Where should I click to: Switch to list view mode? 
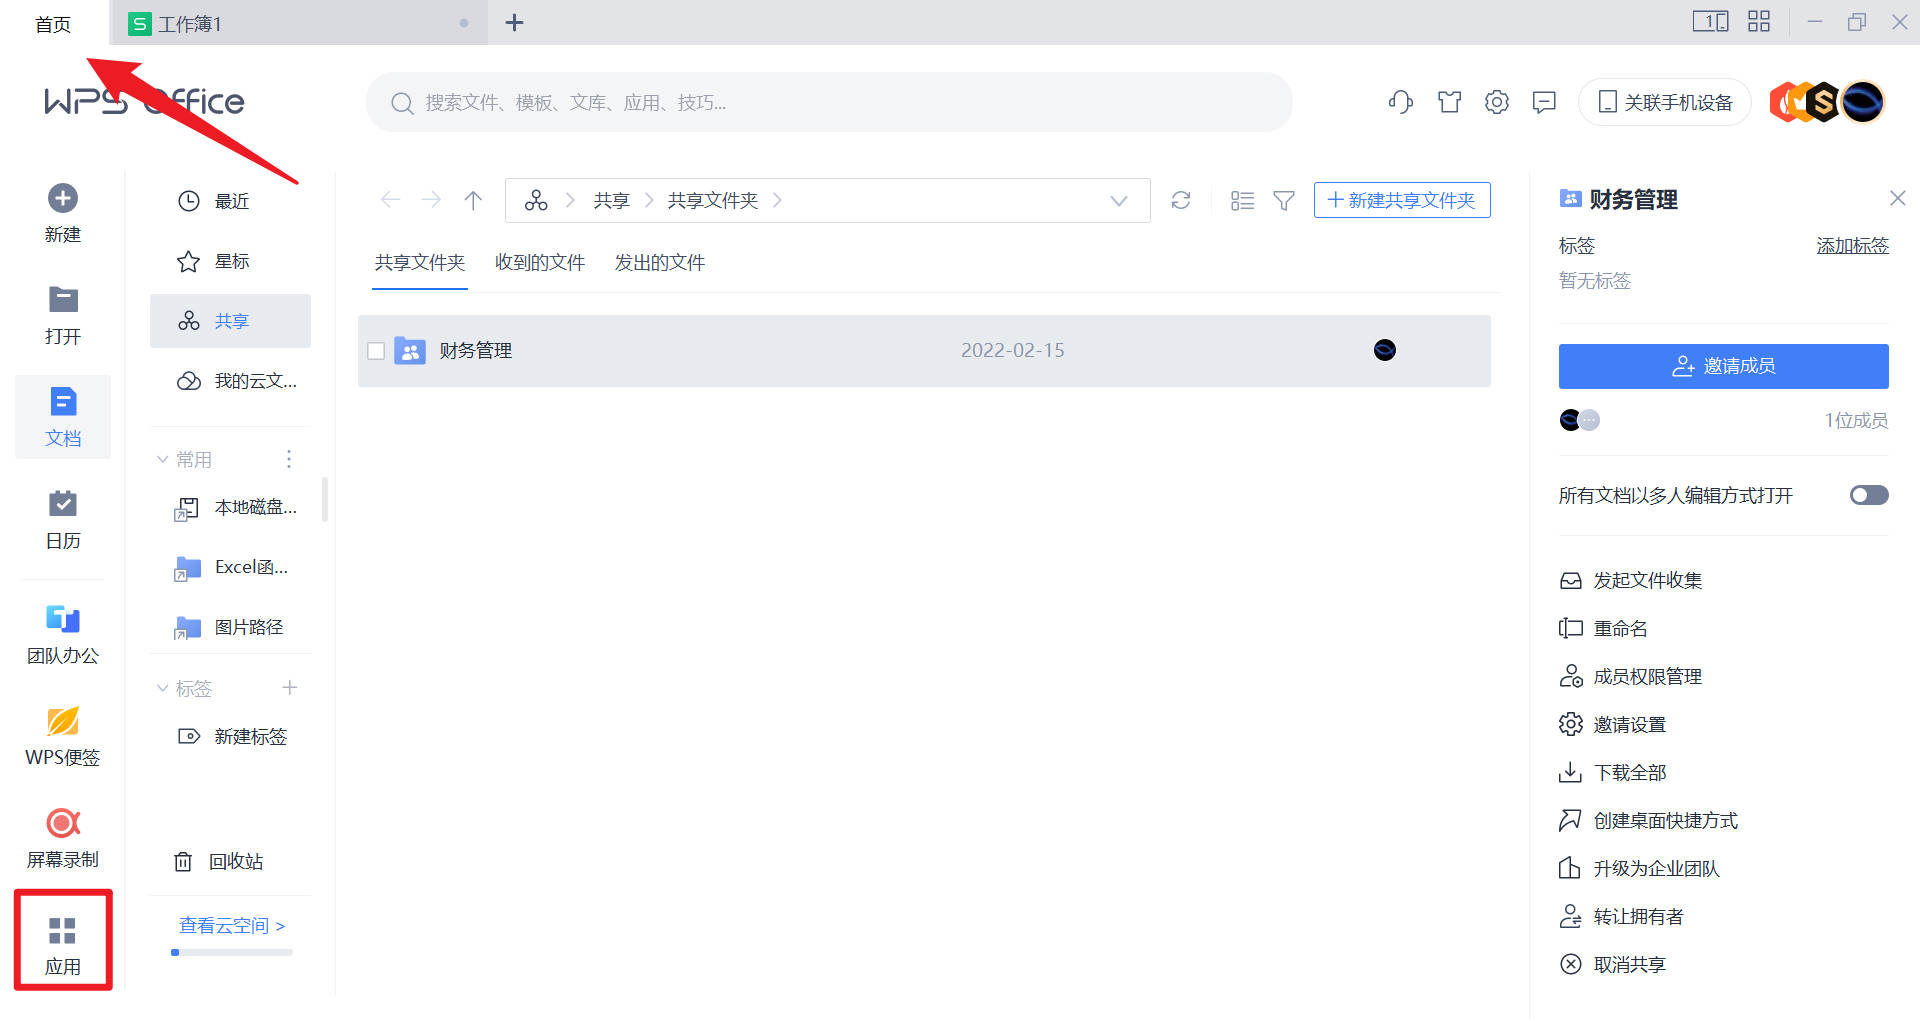click(x=1241, y=200)
